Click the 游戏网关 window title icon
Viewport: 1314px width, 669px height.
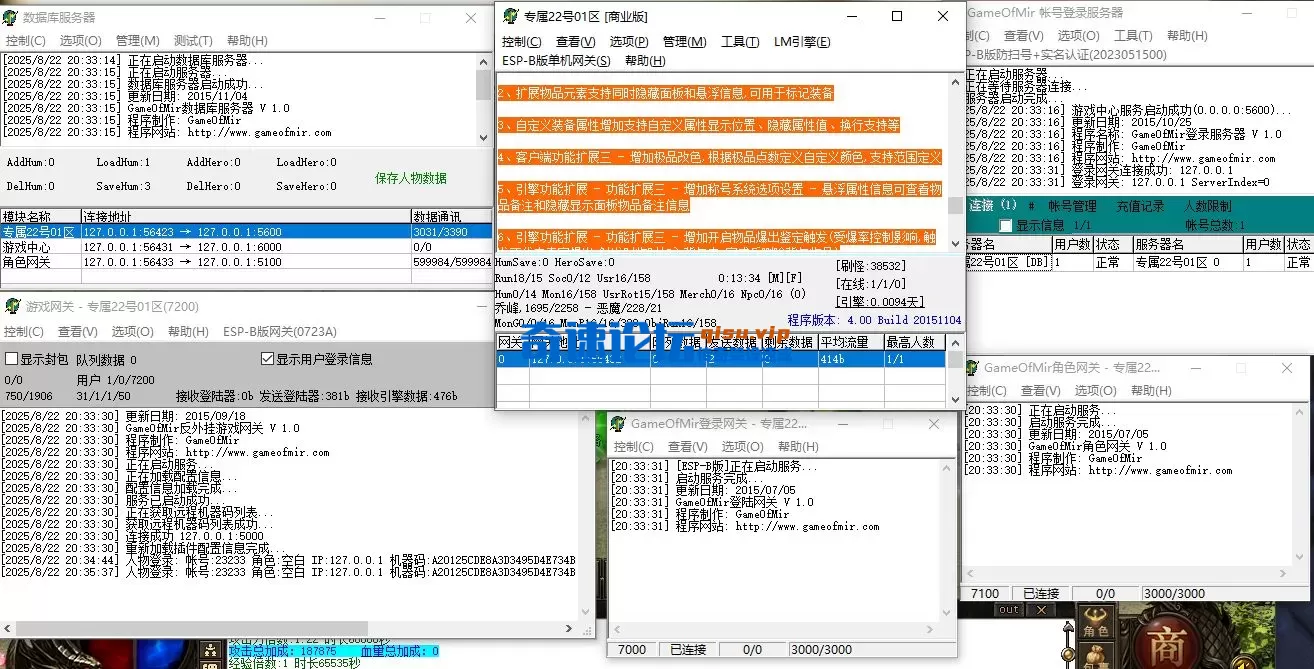coord(11,306)
